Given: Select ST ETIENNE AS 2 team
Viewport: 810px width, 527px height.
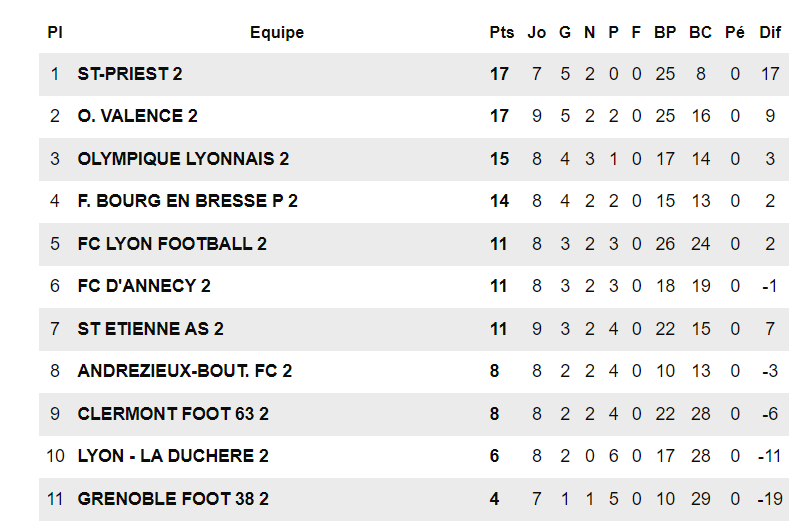Looking at the screenshot, I should tap(150, 329).
